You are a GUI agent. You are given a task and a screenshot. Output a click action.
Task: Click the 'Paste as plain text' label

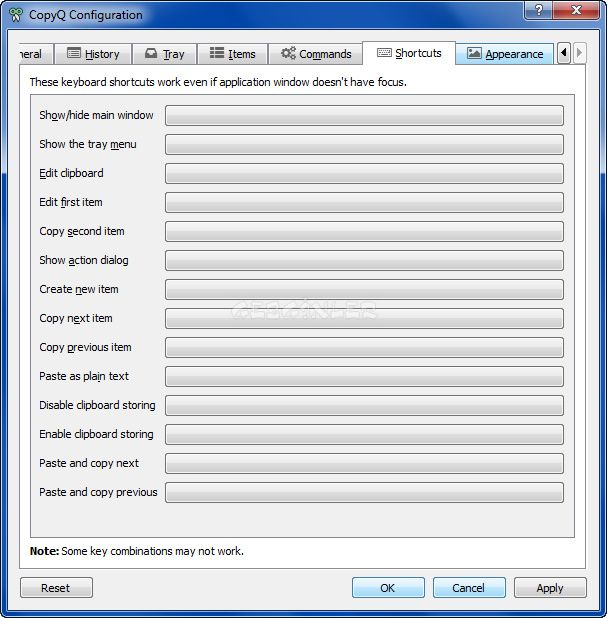click(84, 376)
